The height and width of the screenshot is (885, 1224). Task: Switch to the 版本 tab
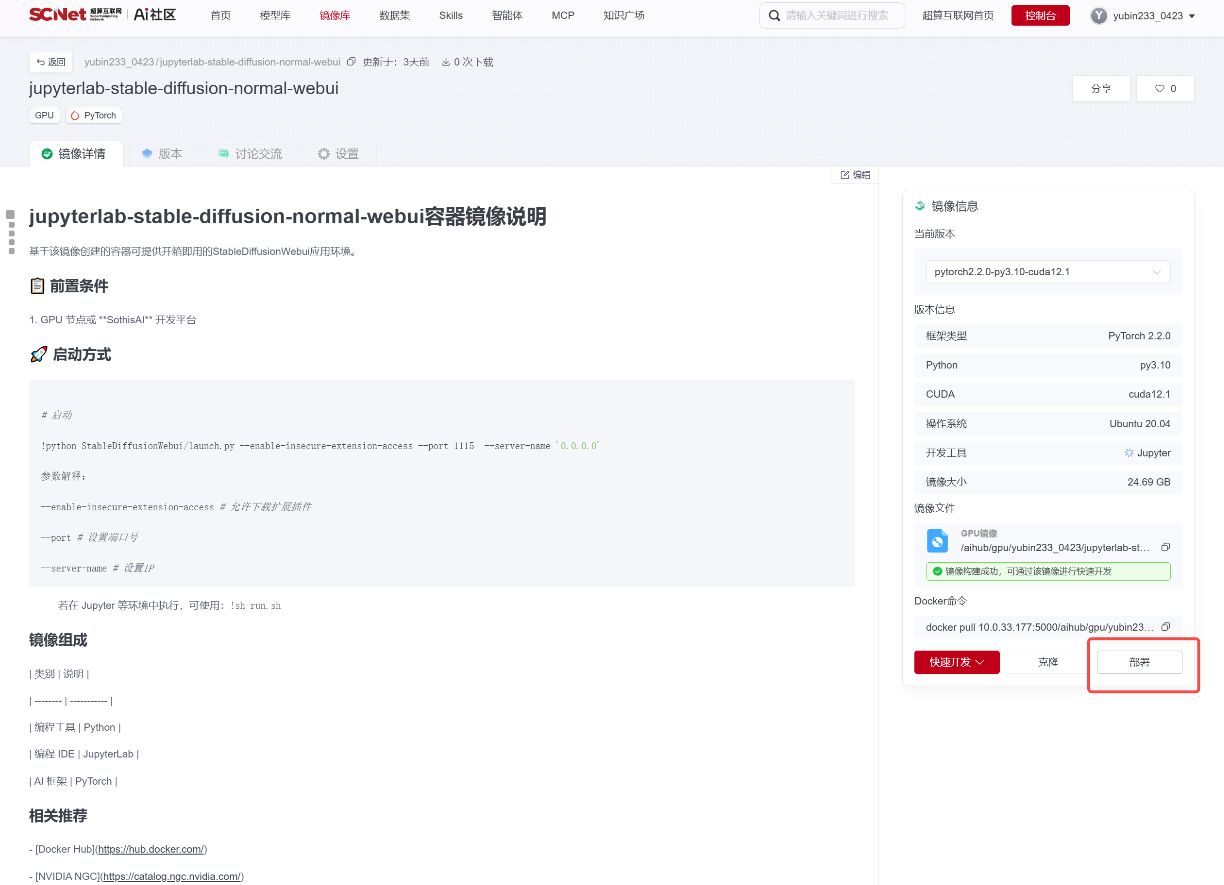coord(162,154)
